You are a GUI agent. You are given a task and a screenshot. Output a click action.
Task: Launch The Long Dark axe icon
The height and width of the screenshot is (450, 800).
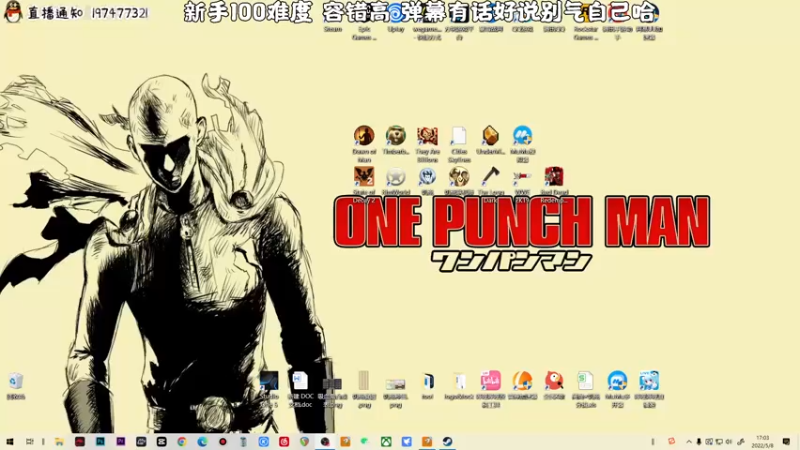[490, 177]
